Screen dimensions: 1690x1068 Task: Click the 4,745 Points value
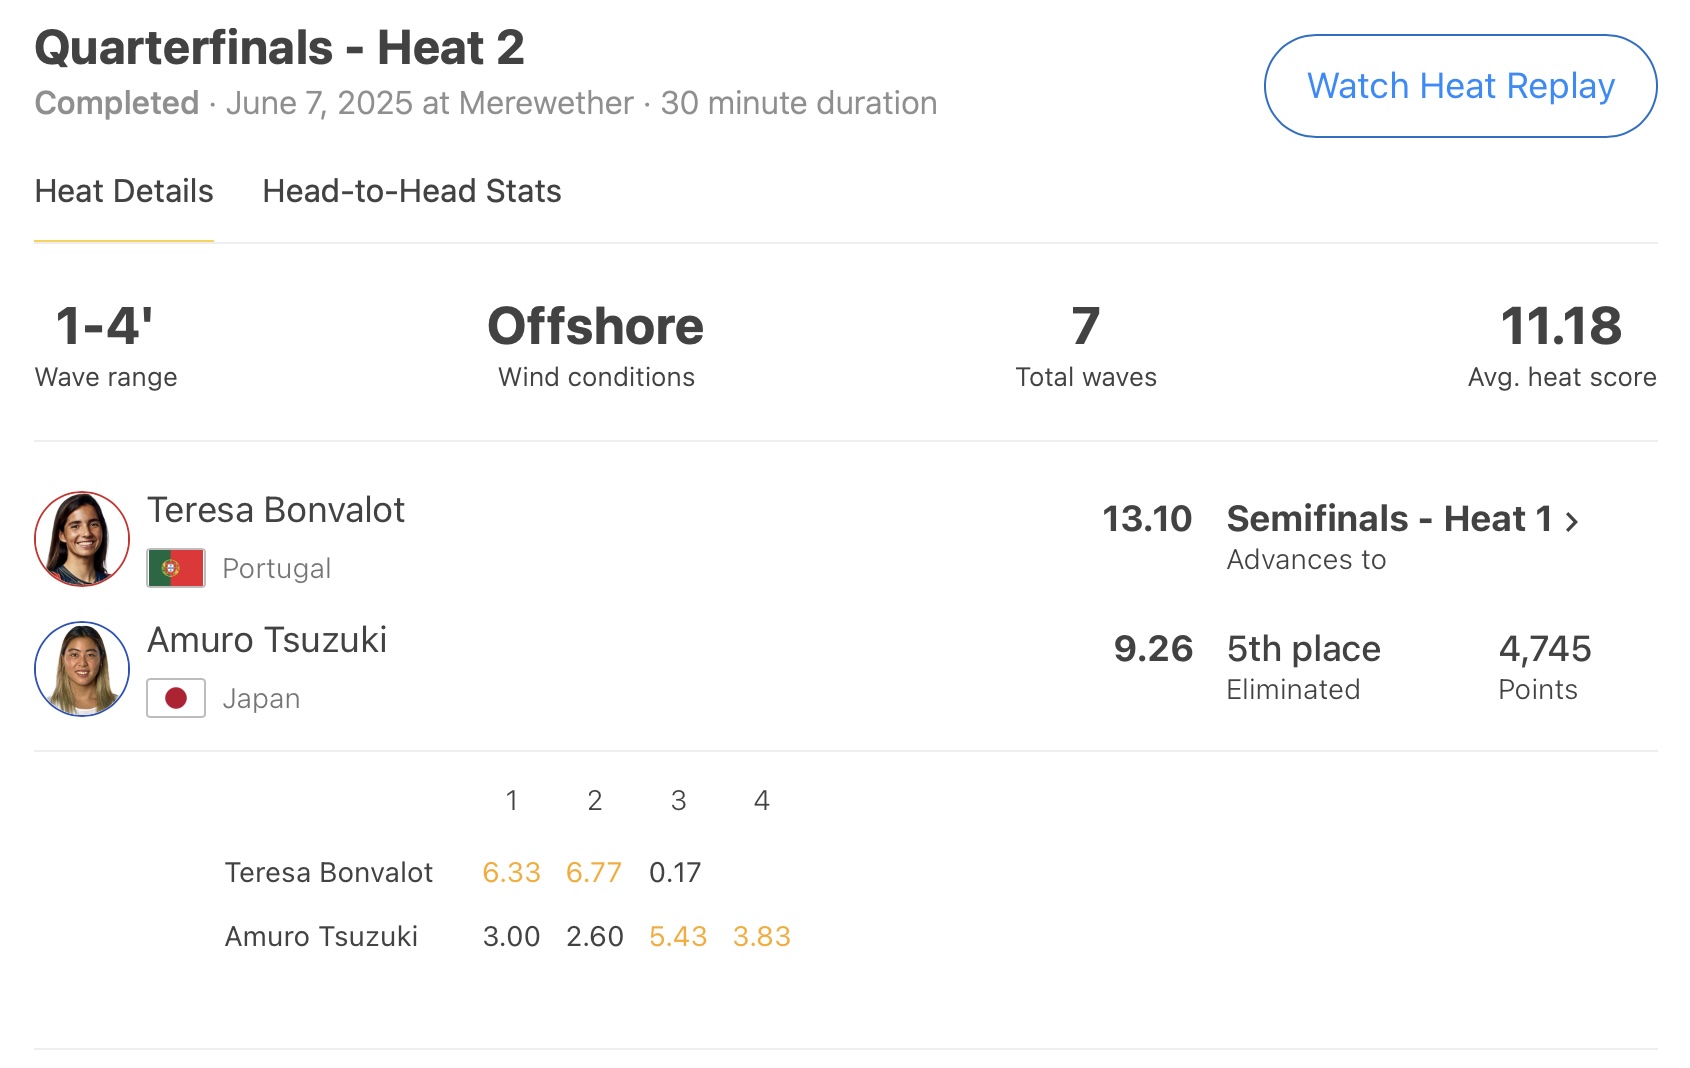click(1544, 649)
